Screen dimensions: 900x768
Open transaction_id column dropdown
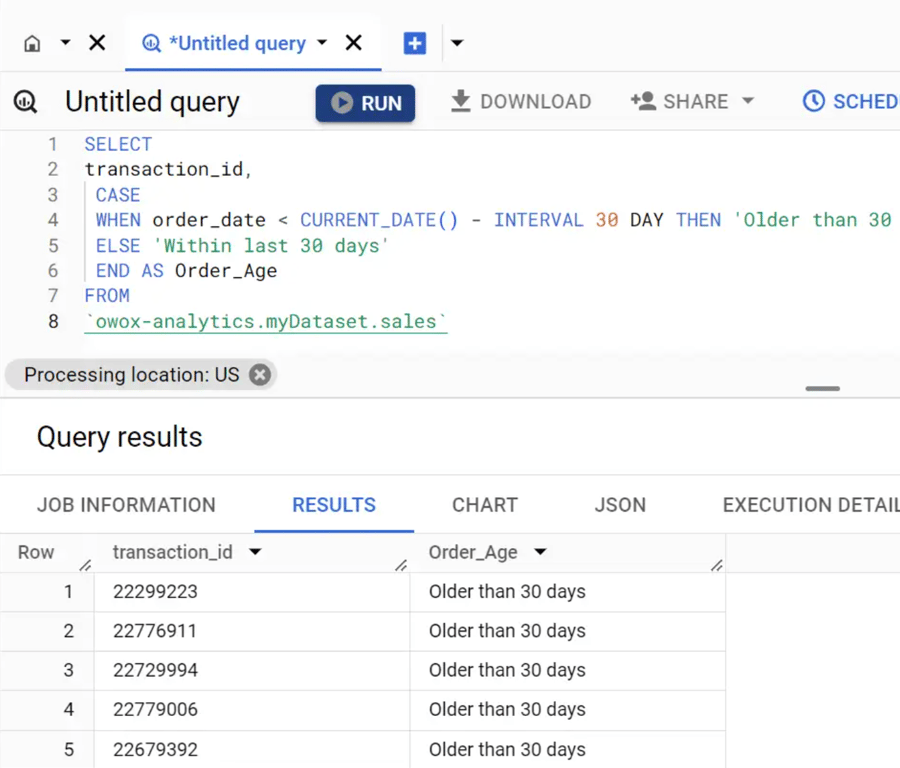[255, 552]
